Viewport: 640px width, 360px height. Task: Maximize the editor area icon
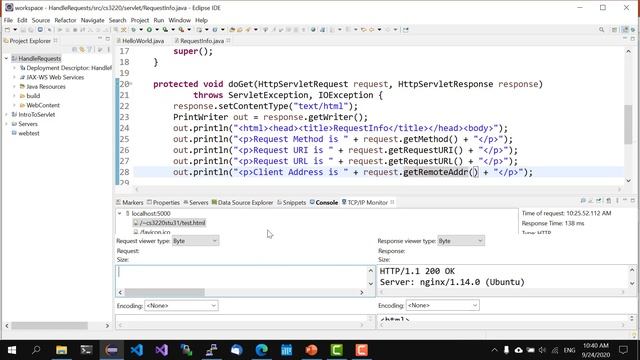[x=633, y=39]
